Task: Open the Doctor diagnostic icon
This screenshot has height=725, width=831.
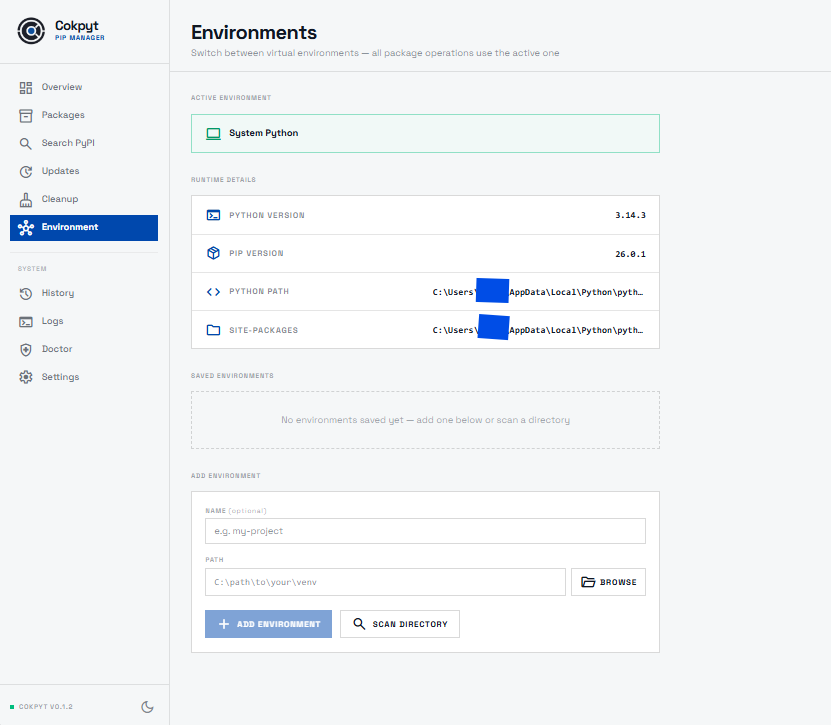Action: [26, 349]
